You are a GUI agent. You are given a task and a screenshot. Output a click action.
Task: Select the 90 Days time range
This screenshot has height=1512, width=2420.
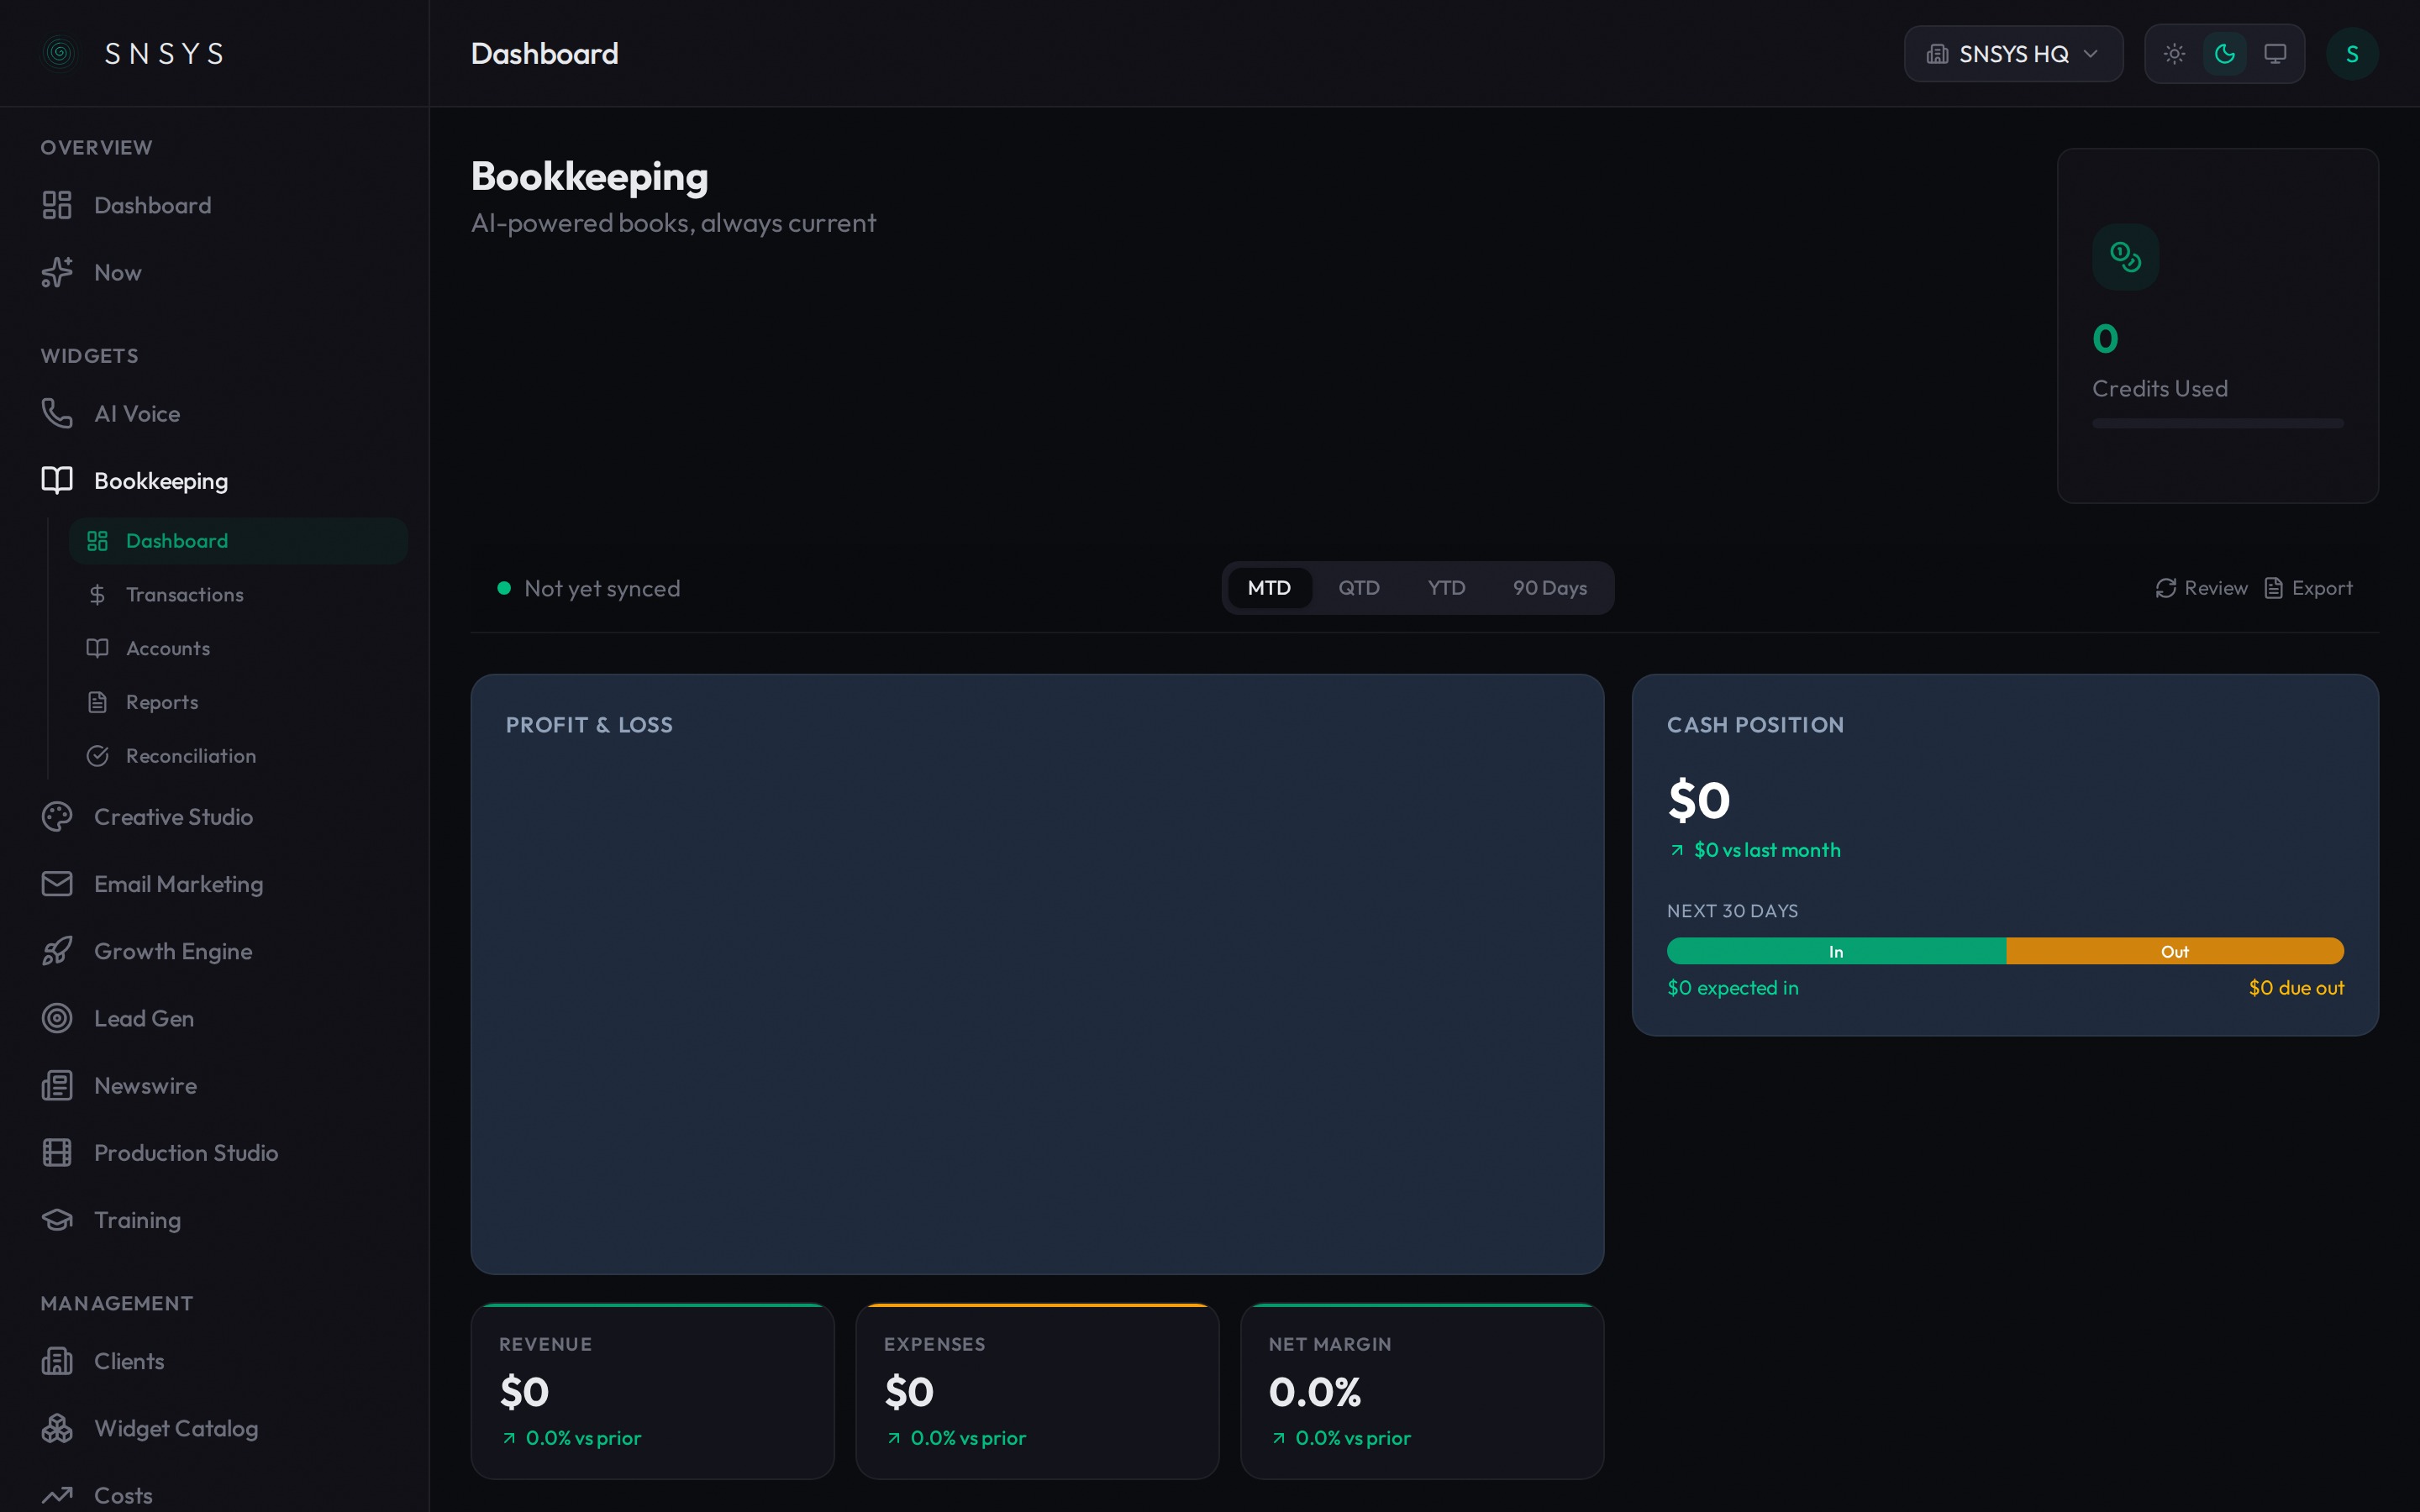[1549, 588]
